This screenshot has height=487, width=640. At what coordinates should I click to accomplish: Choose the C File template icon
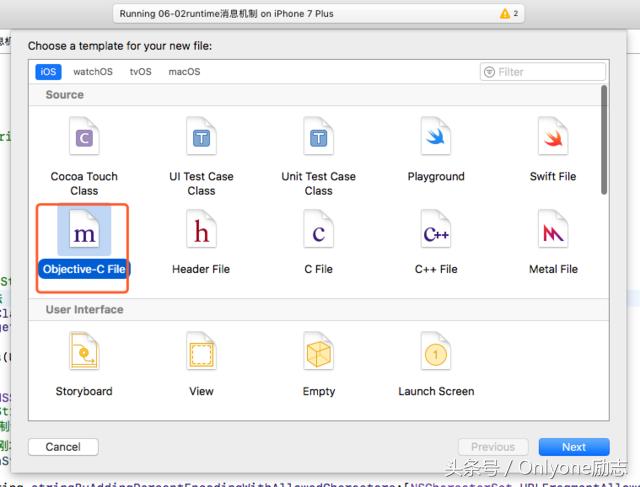point(318,229)
